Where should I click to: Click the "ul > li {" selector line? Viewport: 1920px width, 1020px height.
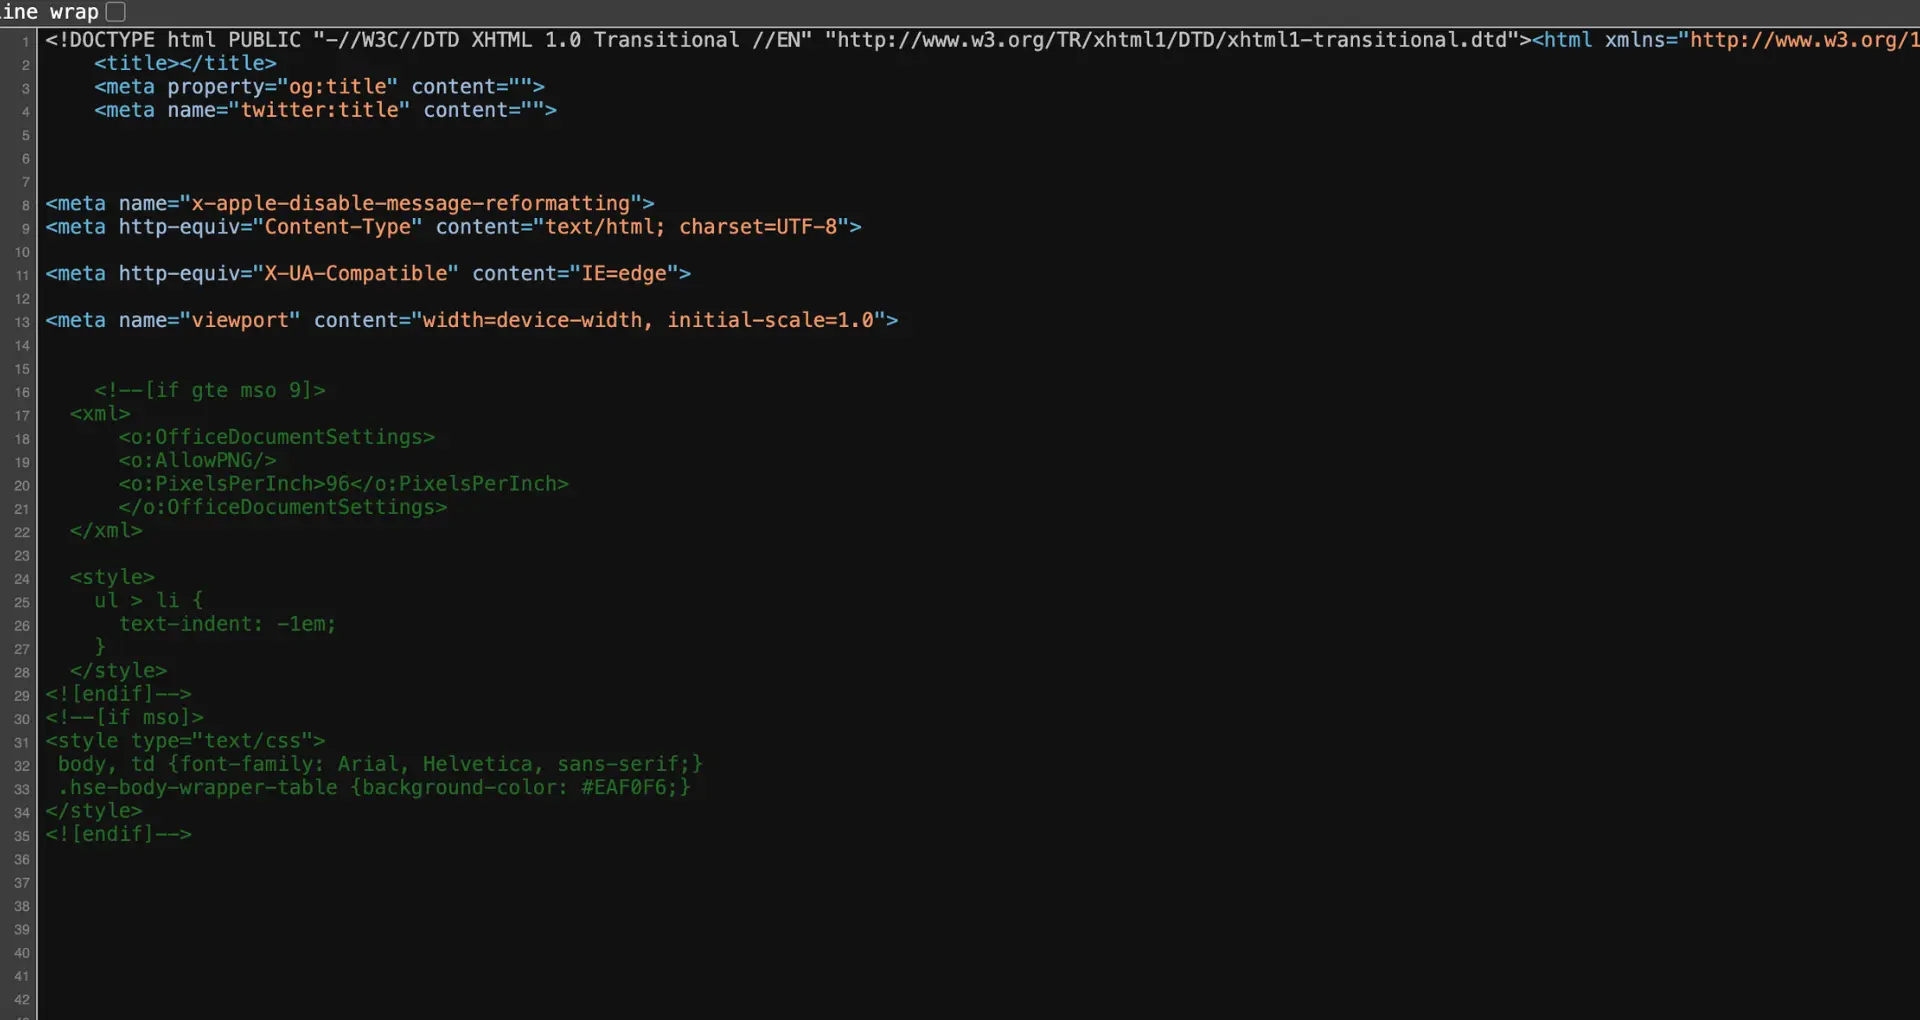[149, 601]
